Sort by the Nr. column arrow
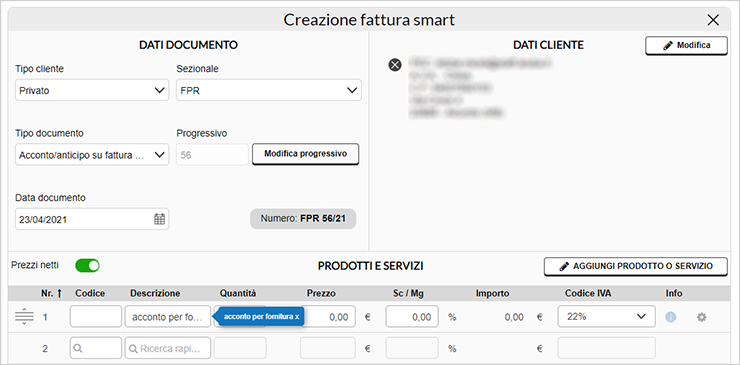740x365 pixels. pyautogui.click(x=59, y=294)
